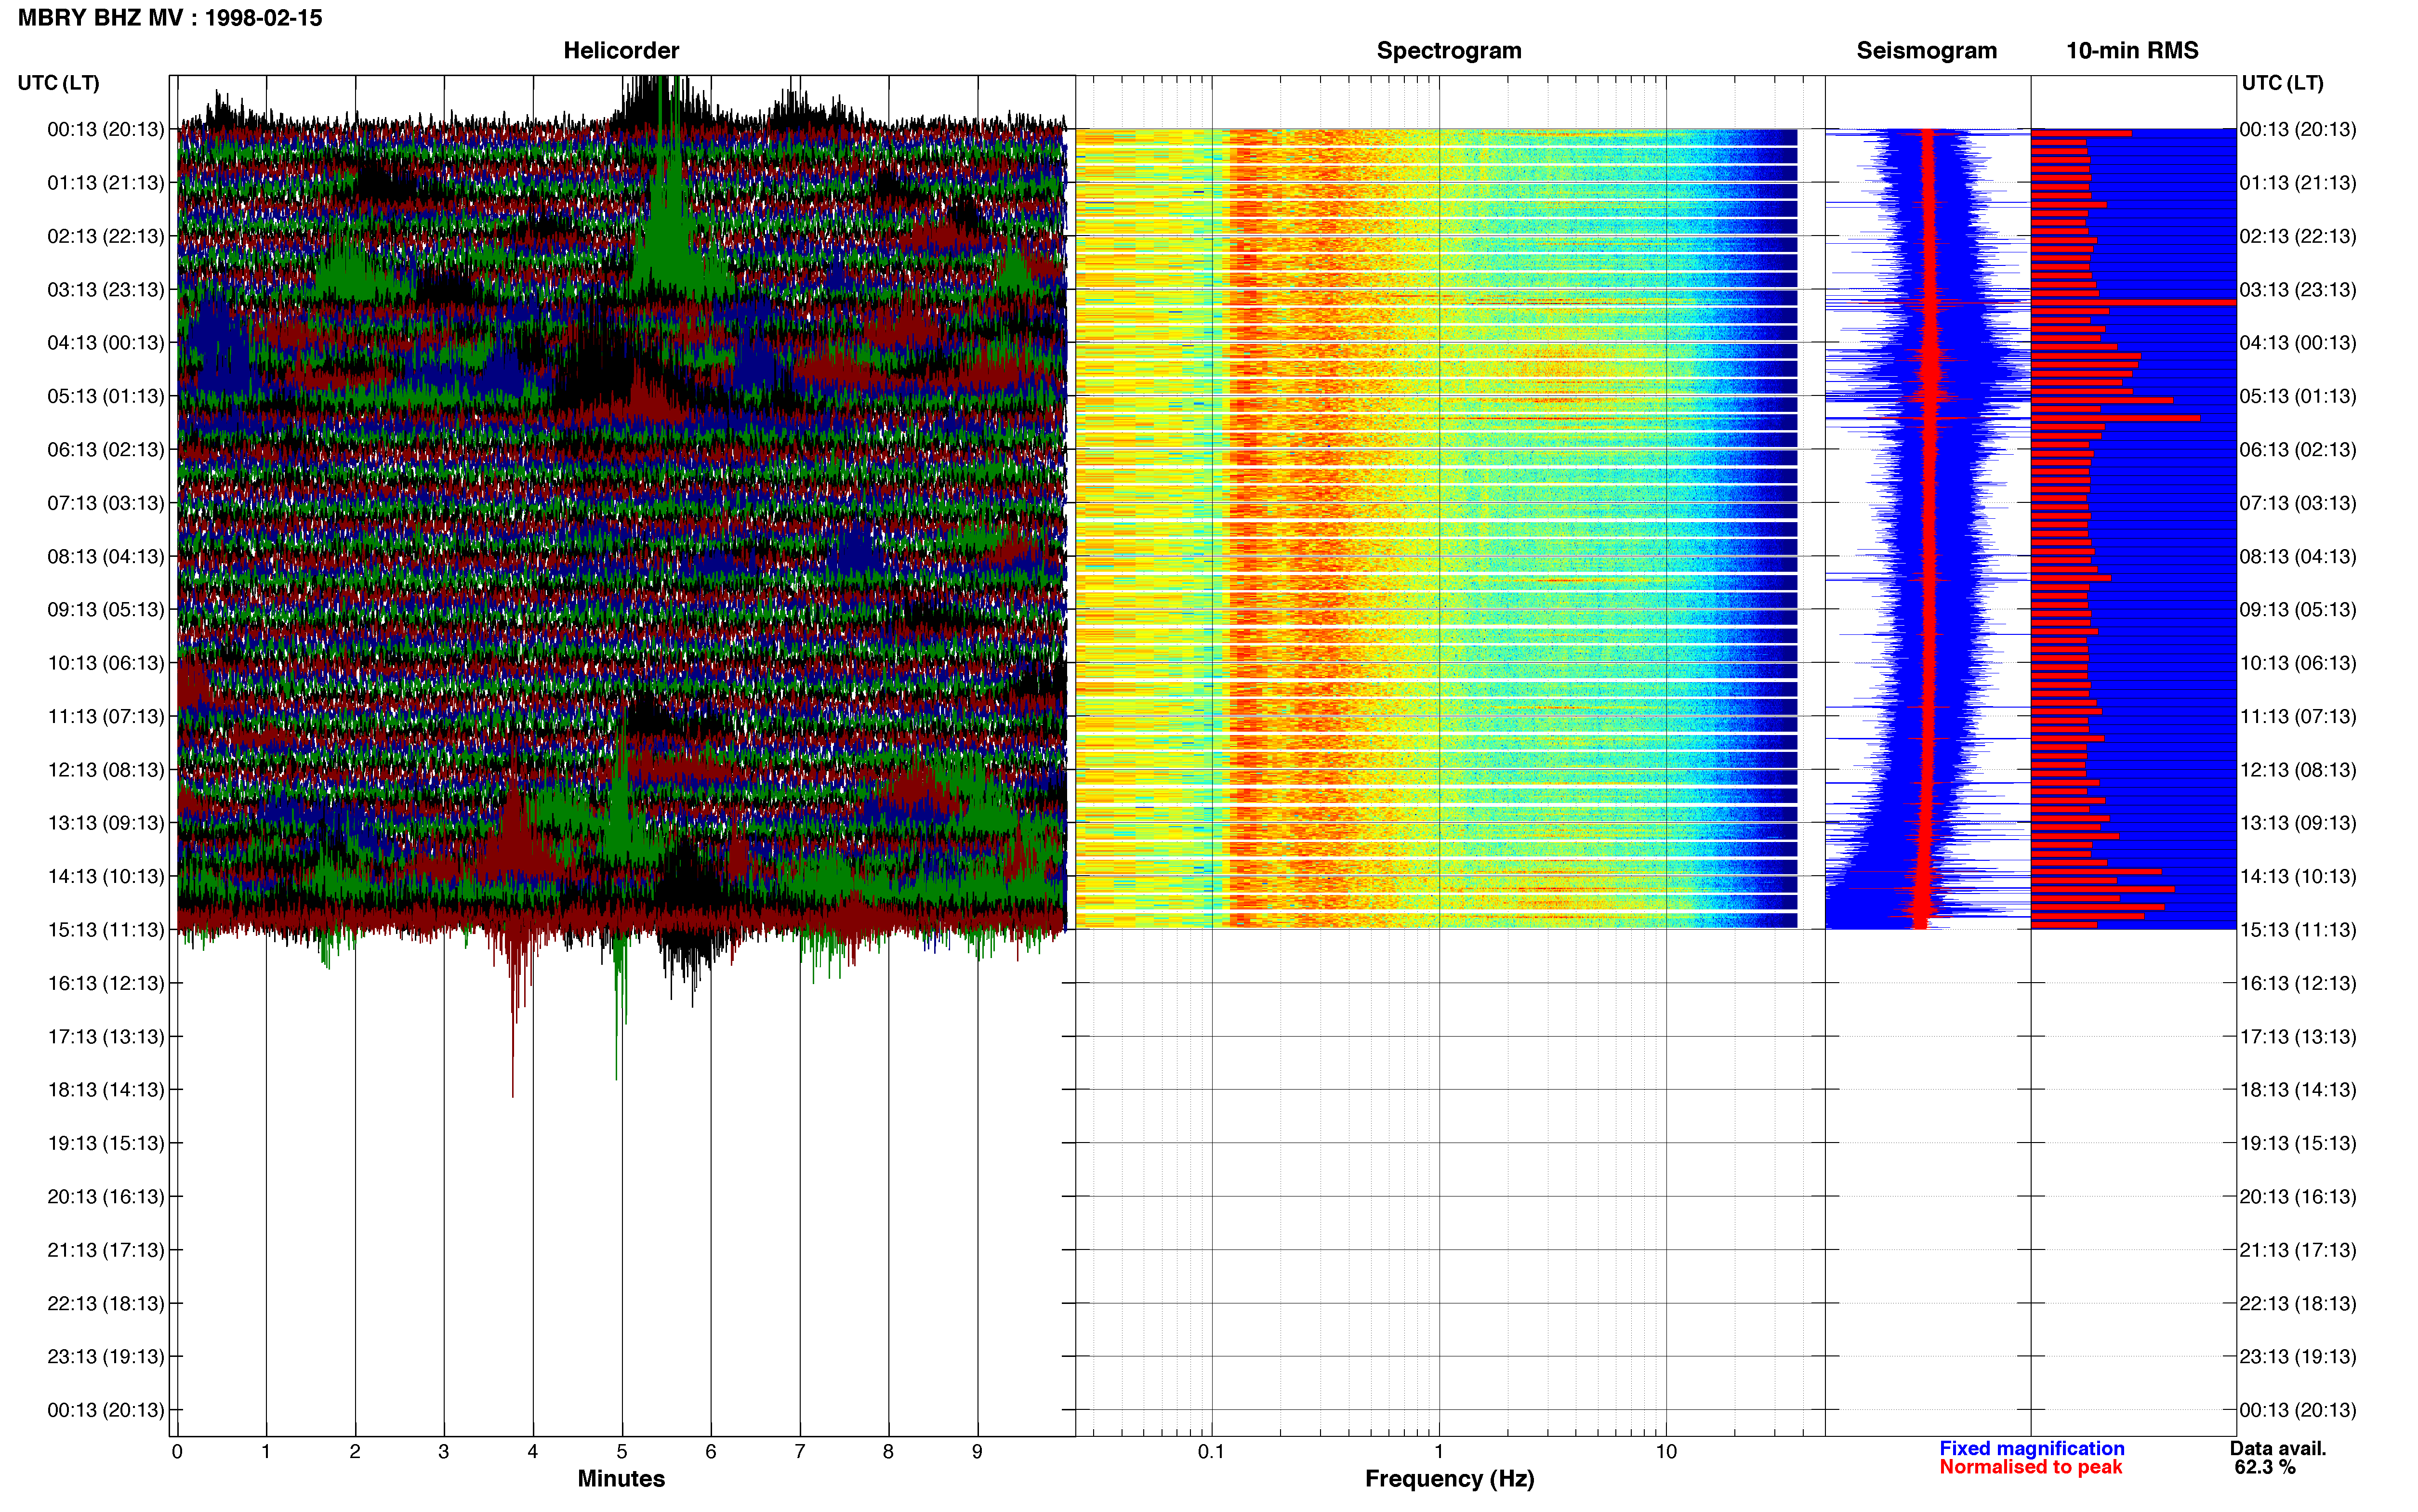Click tick label '4' on the Minutes axis
The height and width of the screenshot is (1512, 2418).
click(x=533, y=1451)
